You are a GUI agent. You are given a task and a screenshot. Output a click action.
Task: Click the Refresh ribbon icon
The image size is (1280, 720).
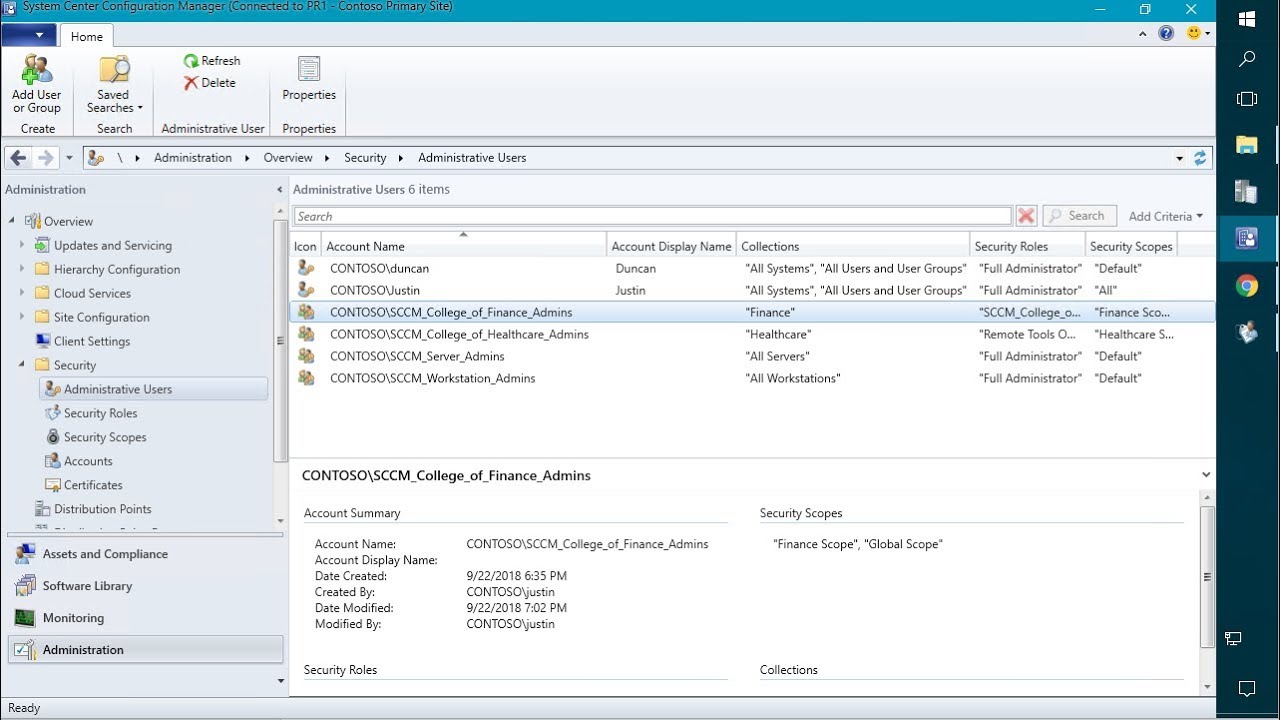tap(191, 61)
